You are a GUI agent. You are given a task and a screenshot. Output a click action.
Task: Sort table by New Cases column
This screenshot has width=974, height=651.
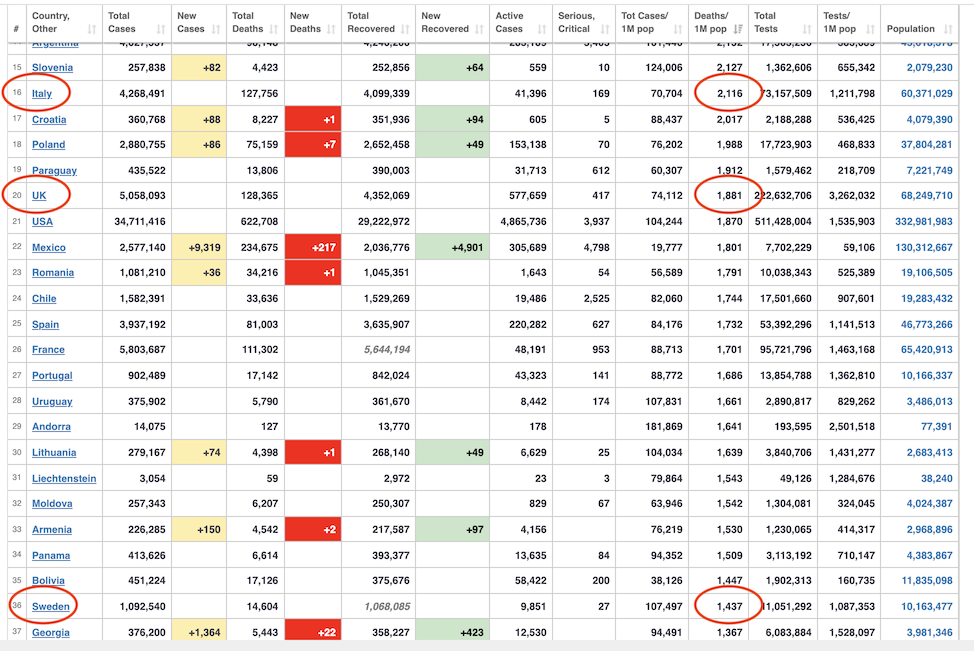[x=199, y=23]
